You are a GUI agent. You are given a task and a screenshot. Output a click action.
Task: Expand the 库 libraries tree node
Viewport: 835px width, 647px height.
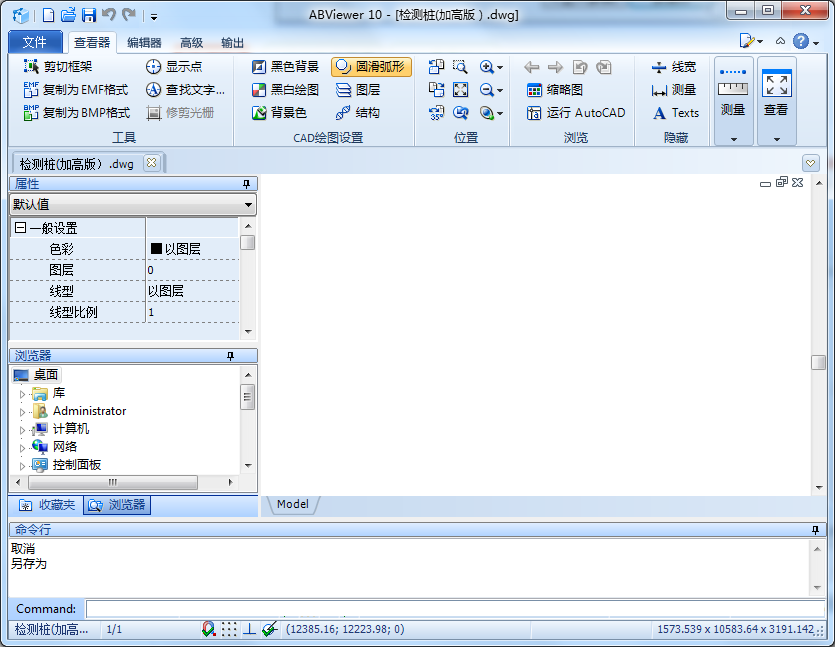pyautogui.click(x=22, y=394)
